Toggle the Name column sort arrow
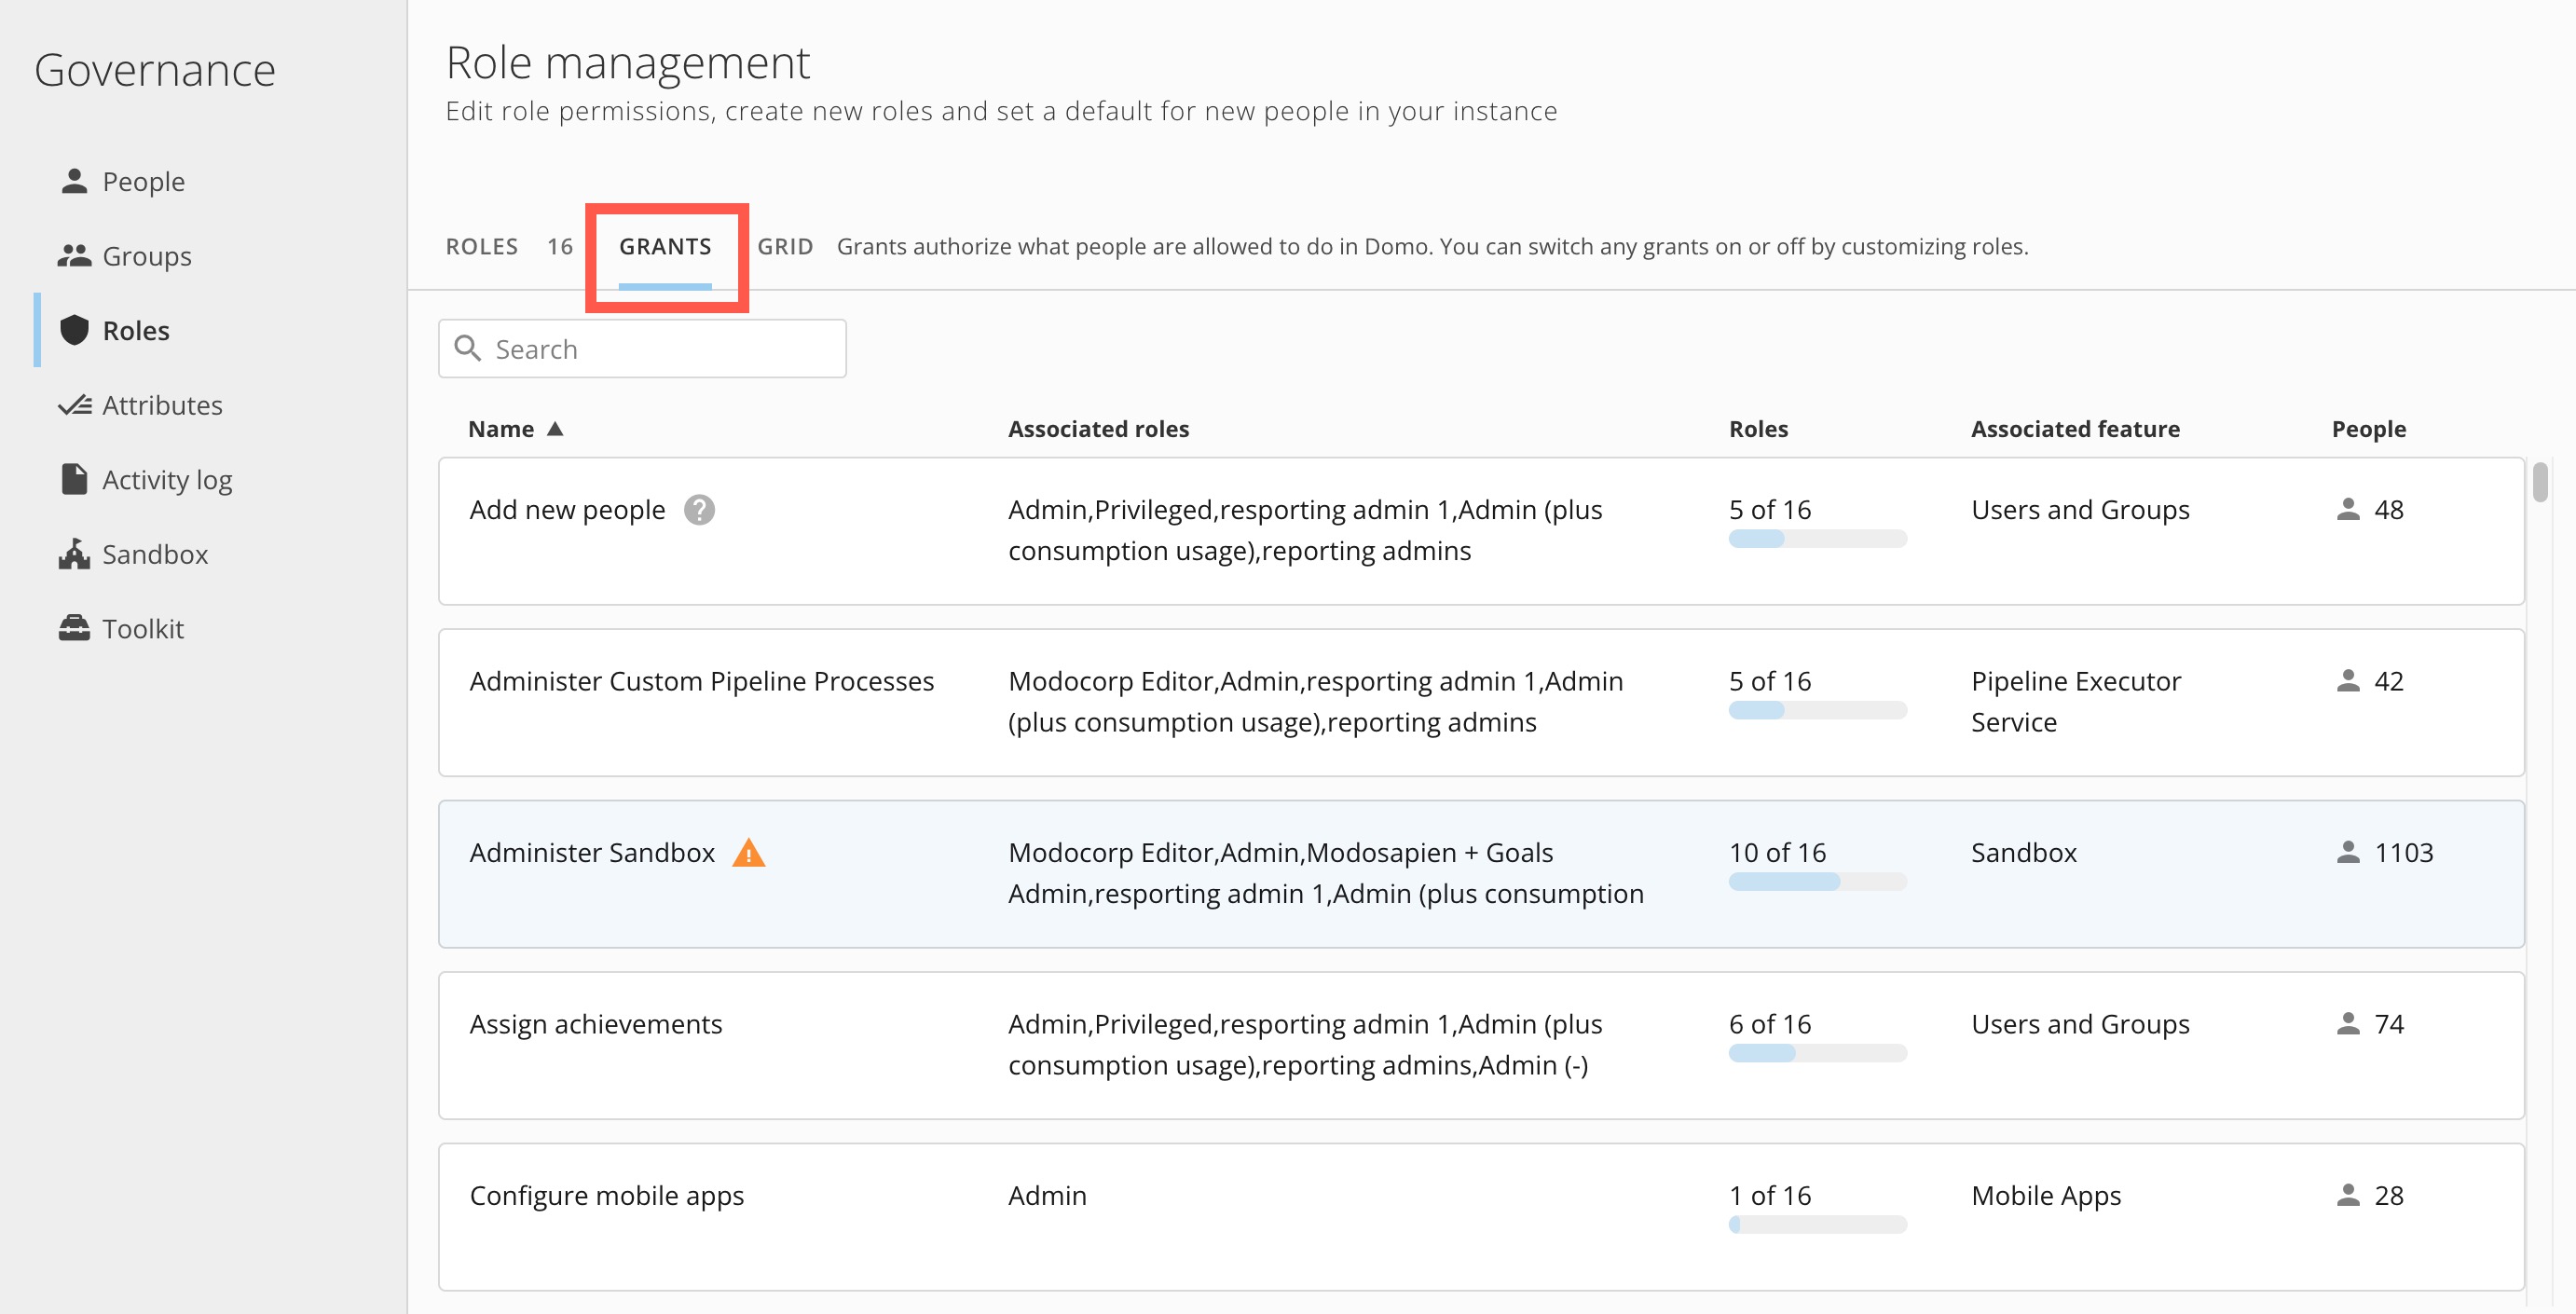Viewport: 2576px width, 1314px height. point(556,428)
